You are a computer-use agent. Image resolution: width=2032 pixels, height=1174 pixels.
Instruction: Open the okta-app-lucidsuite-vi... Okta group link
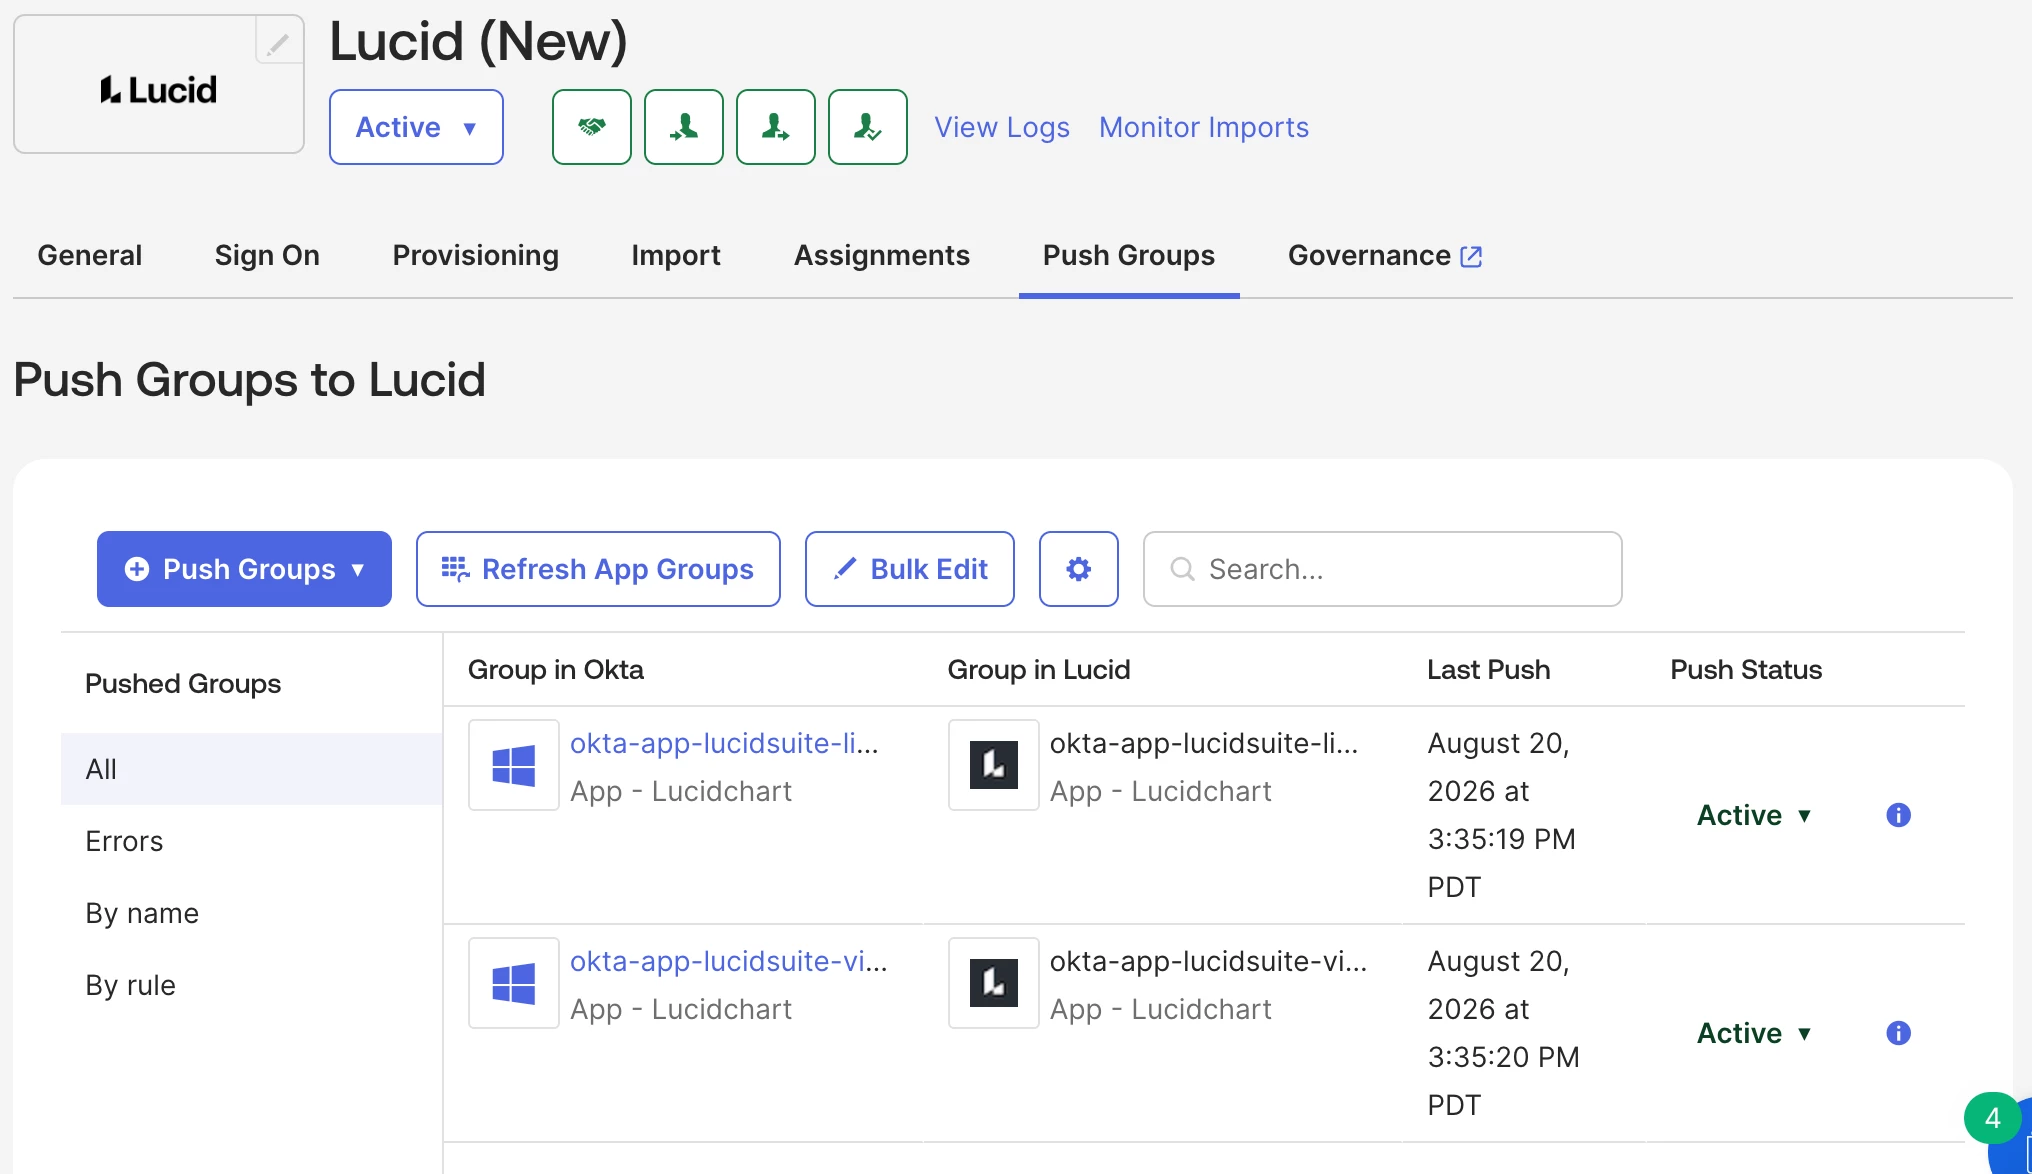(728, 961)
